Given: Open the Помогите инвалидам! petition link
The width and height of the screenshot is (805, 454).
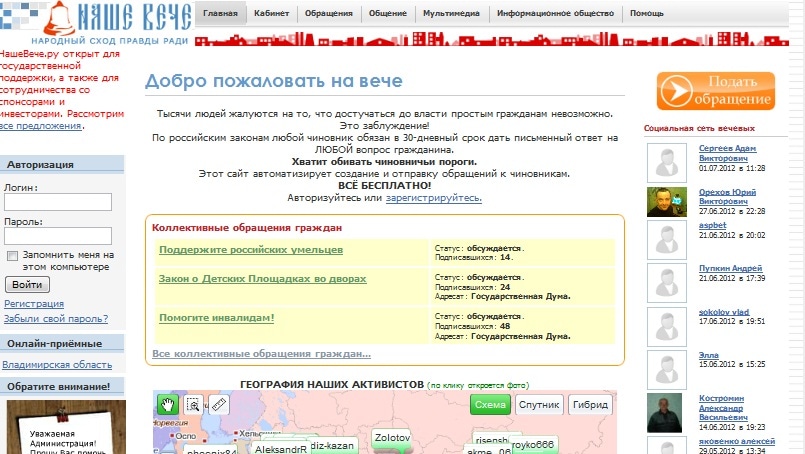Looking at the screenshot, I should pos(216,318).
